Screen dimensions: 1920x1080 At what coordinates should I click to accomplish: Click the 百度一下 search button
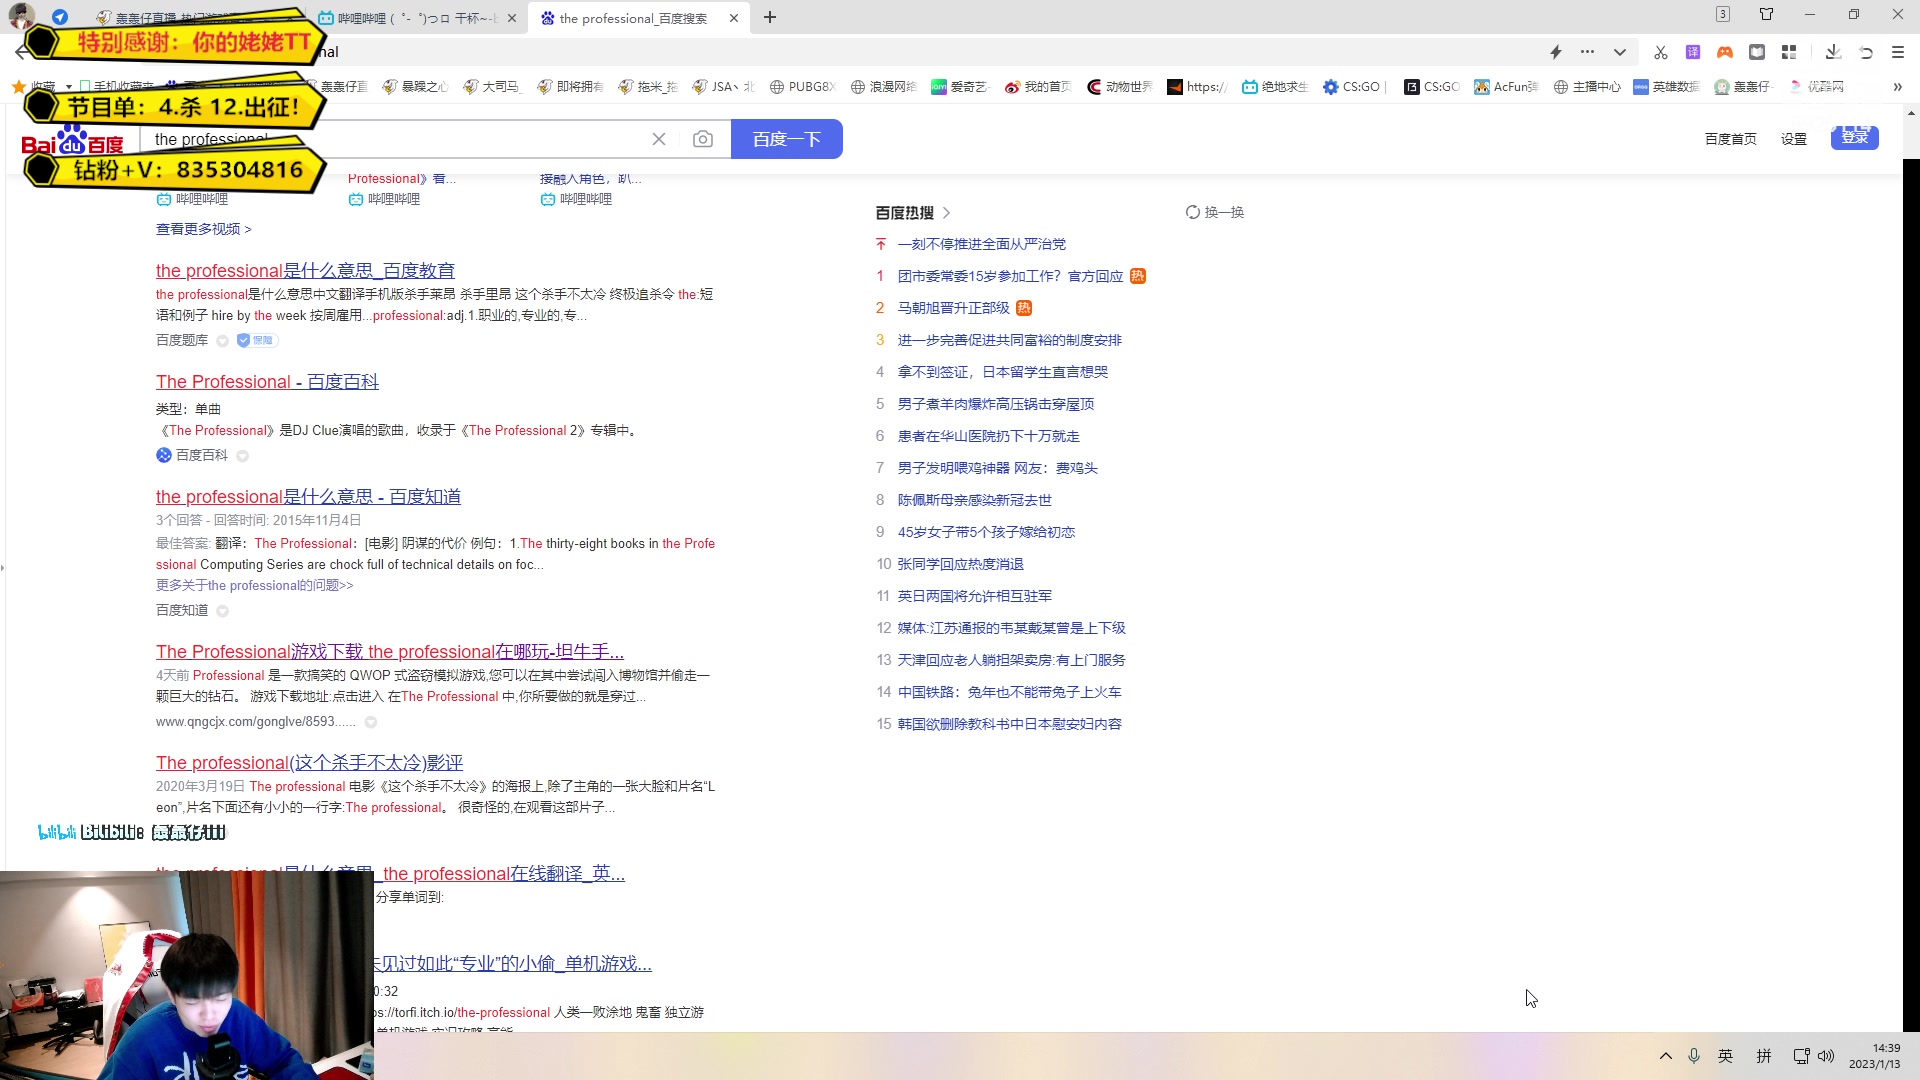click(787, 139)
